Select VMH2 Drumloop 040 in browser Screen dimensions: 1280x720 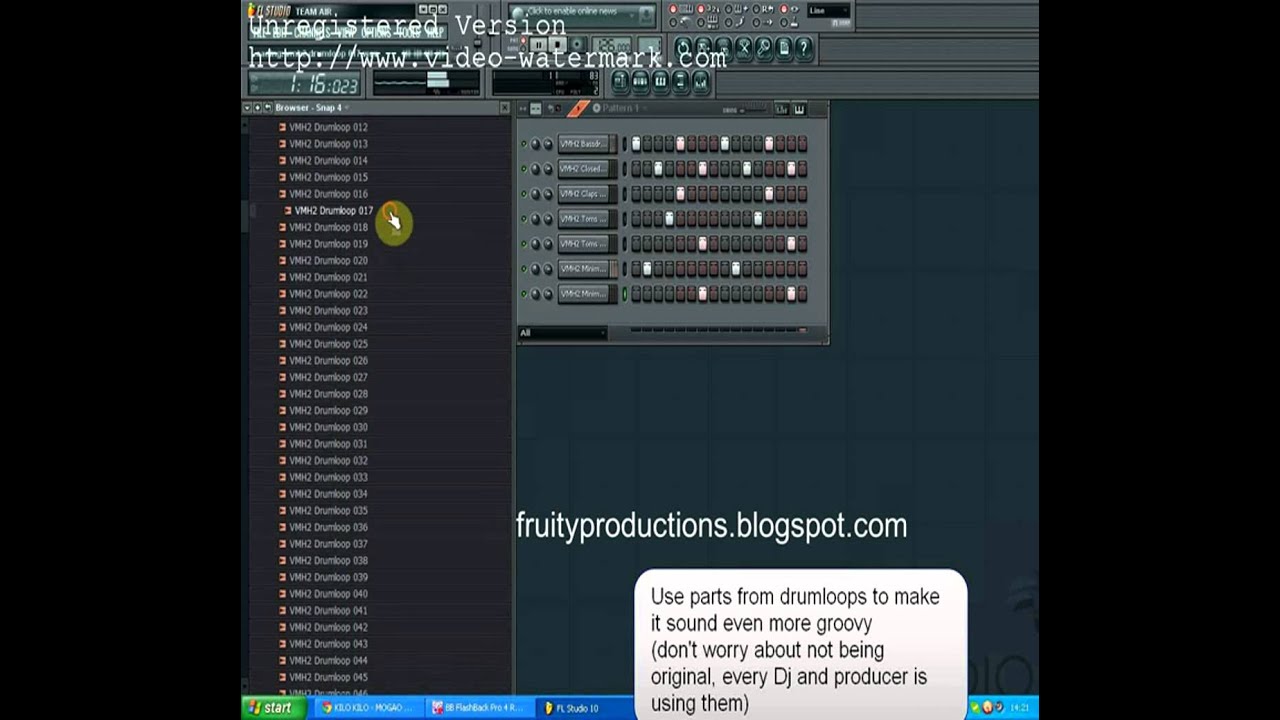pyautogui.click(x=328, y=594)
